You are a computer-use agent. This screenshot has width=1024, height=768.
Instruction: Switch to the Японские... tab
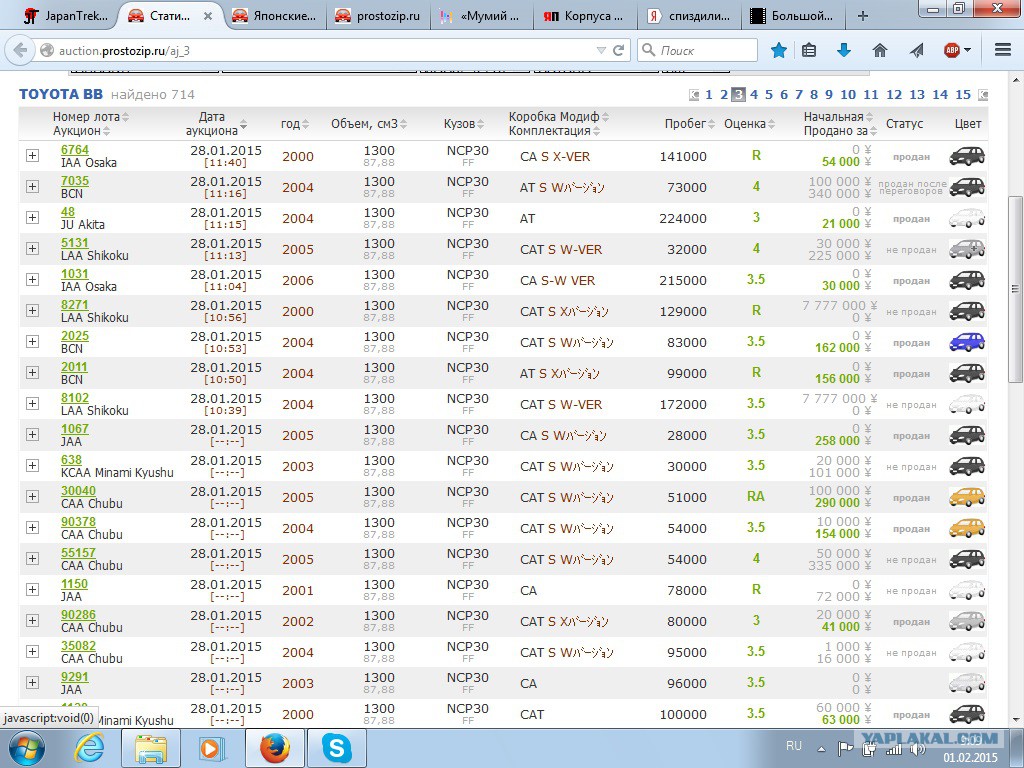click(274, 16)
